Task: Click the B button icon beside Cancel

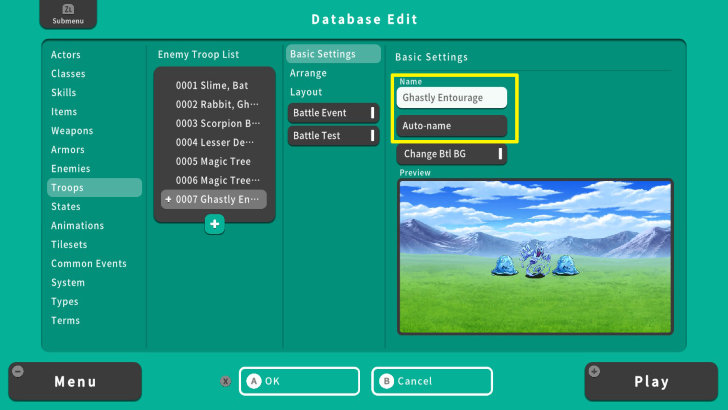Action: [x=387, y=381]
